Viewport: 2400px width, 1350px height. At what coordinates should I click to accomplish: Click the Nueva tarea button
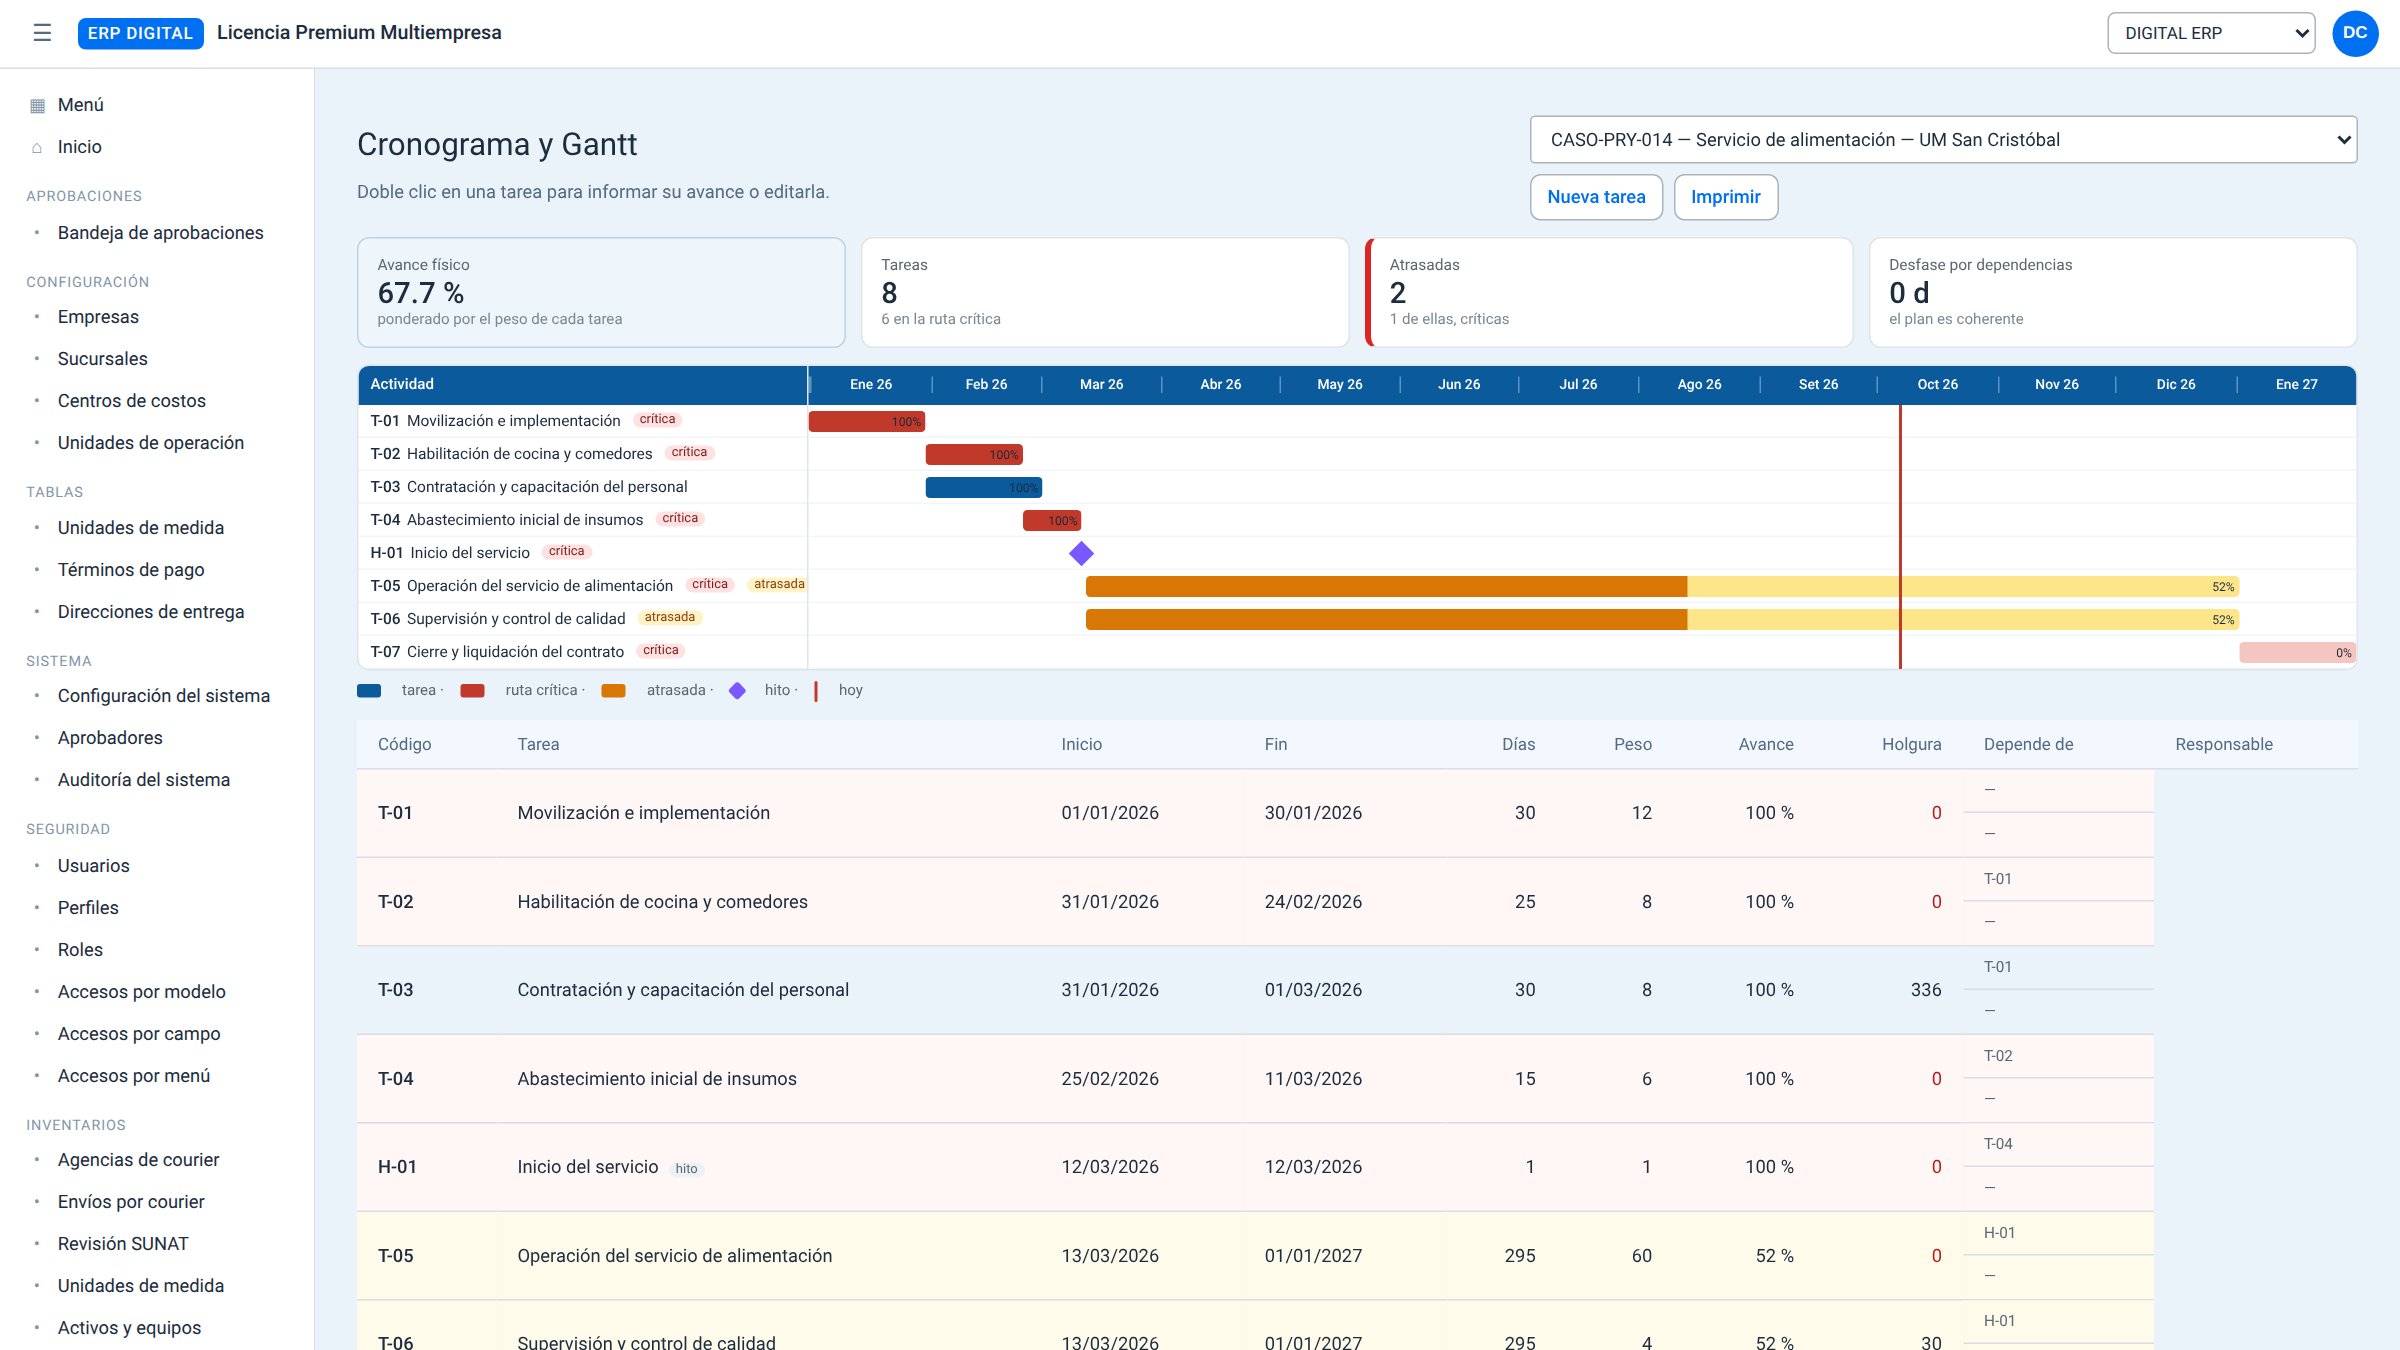1596,197
